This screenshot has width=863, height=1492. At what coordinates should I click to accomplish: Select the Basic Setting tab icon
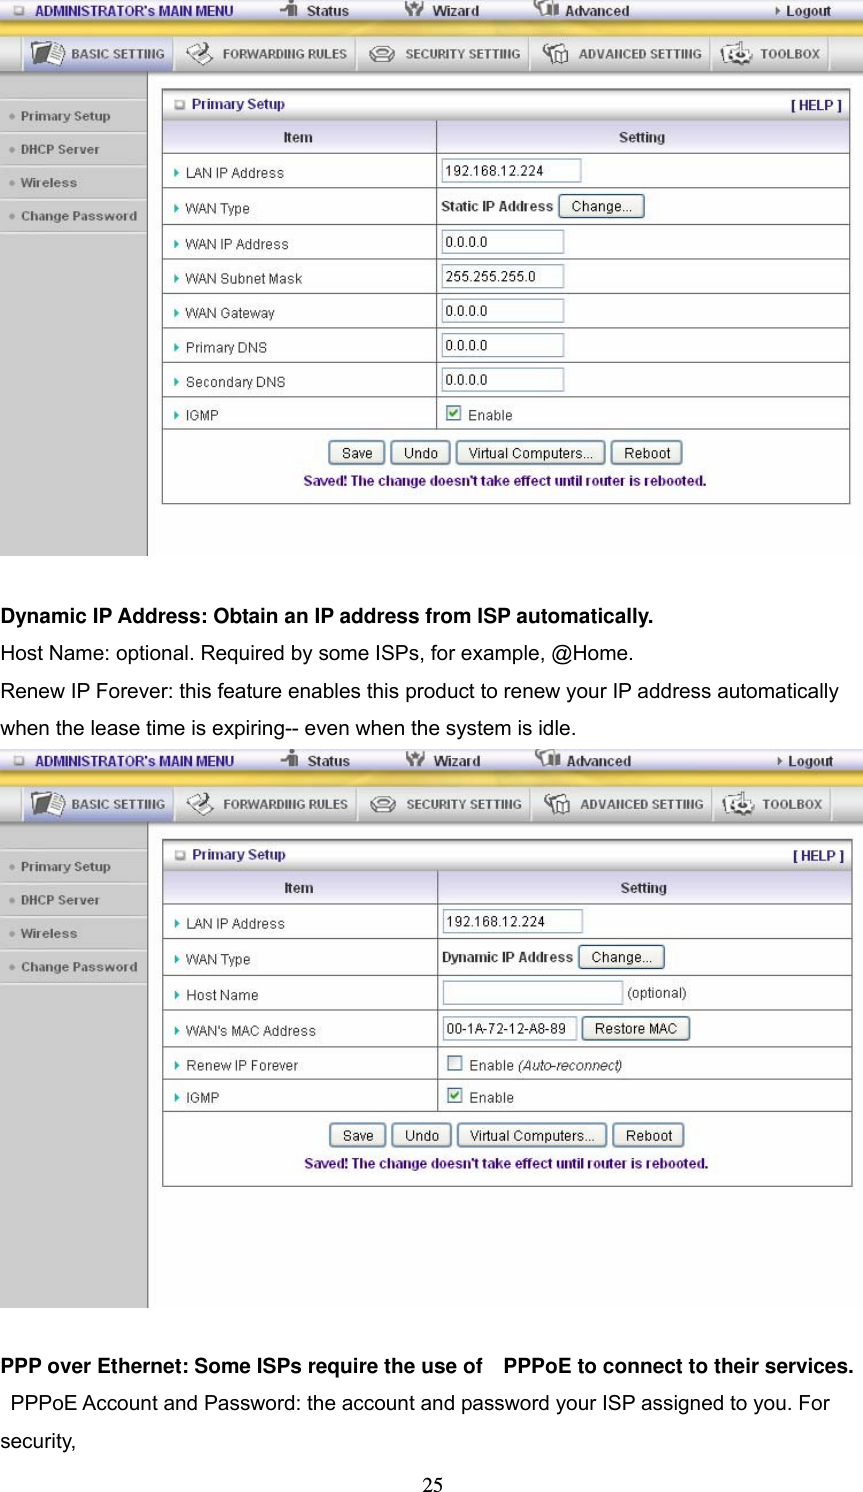click(48, 53)
